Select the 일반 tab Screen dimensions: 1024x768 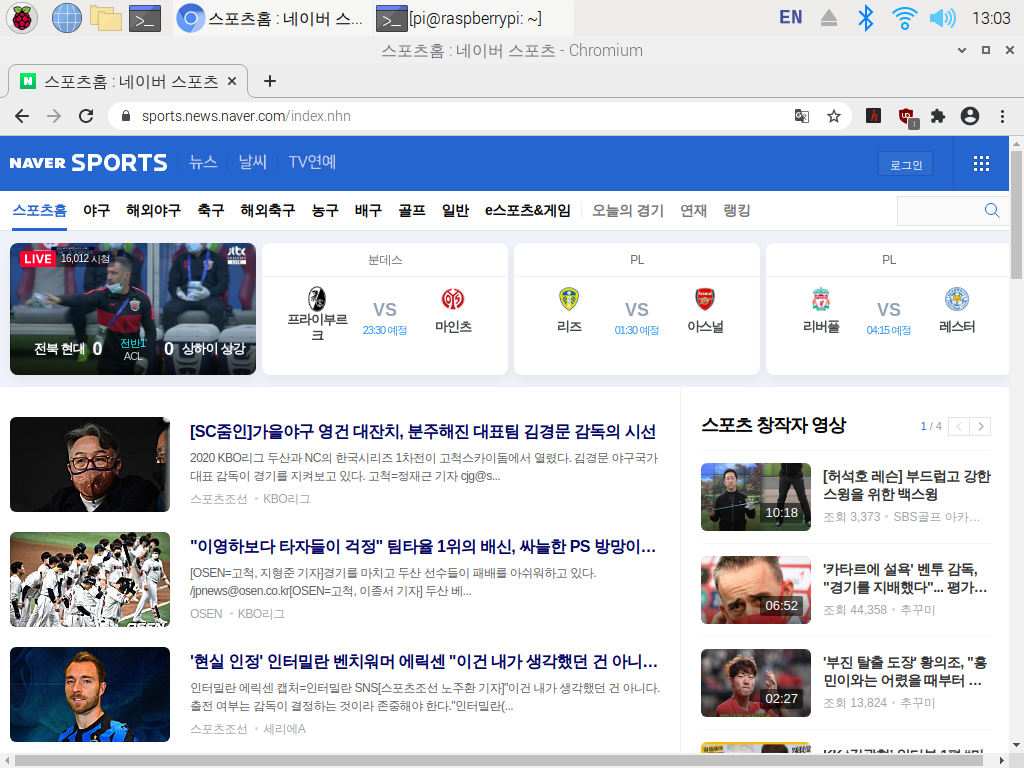point(455,211)
